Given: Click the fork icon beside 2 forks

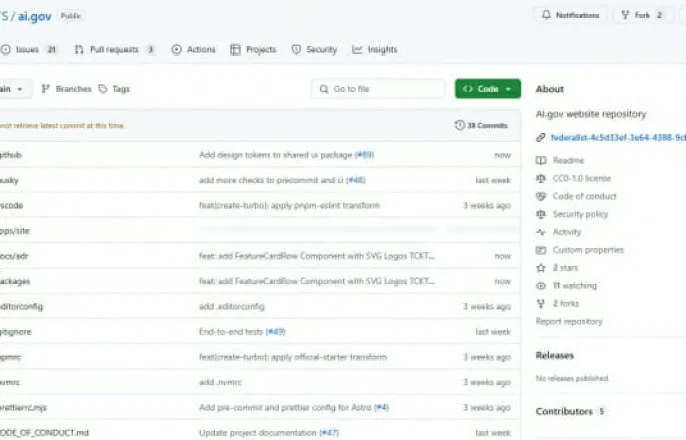Looking at the screenshot, I should pyautogui.click(x=541, y=303).
